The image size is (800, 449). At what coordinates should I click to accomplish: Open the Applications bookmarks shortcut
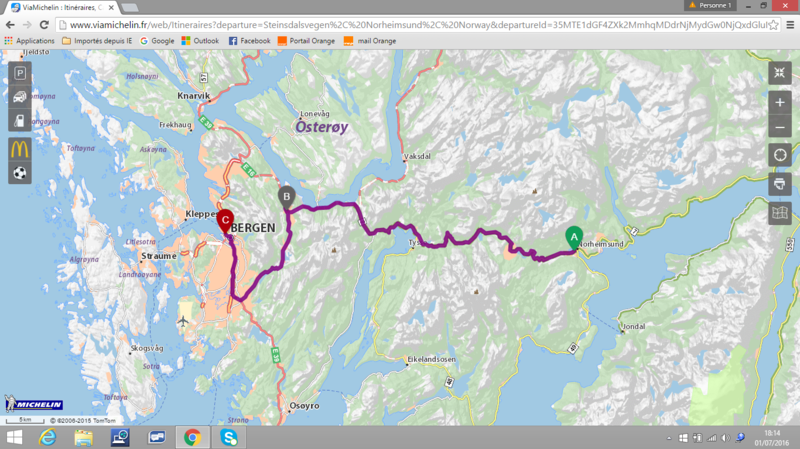coord(29,41)
